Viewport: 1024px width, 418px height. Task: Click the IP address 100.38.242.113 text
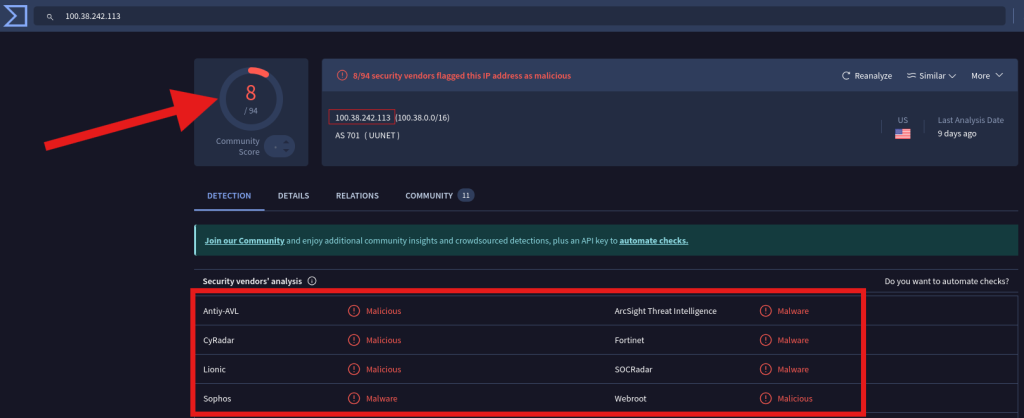362,118
